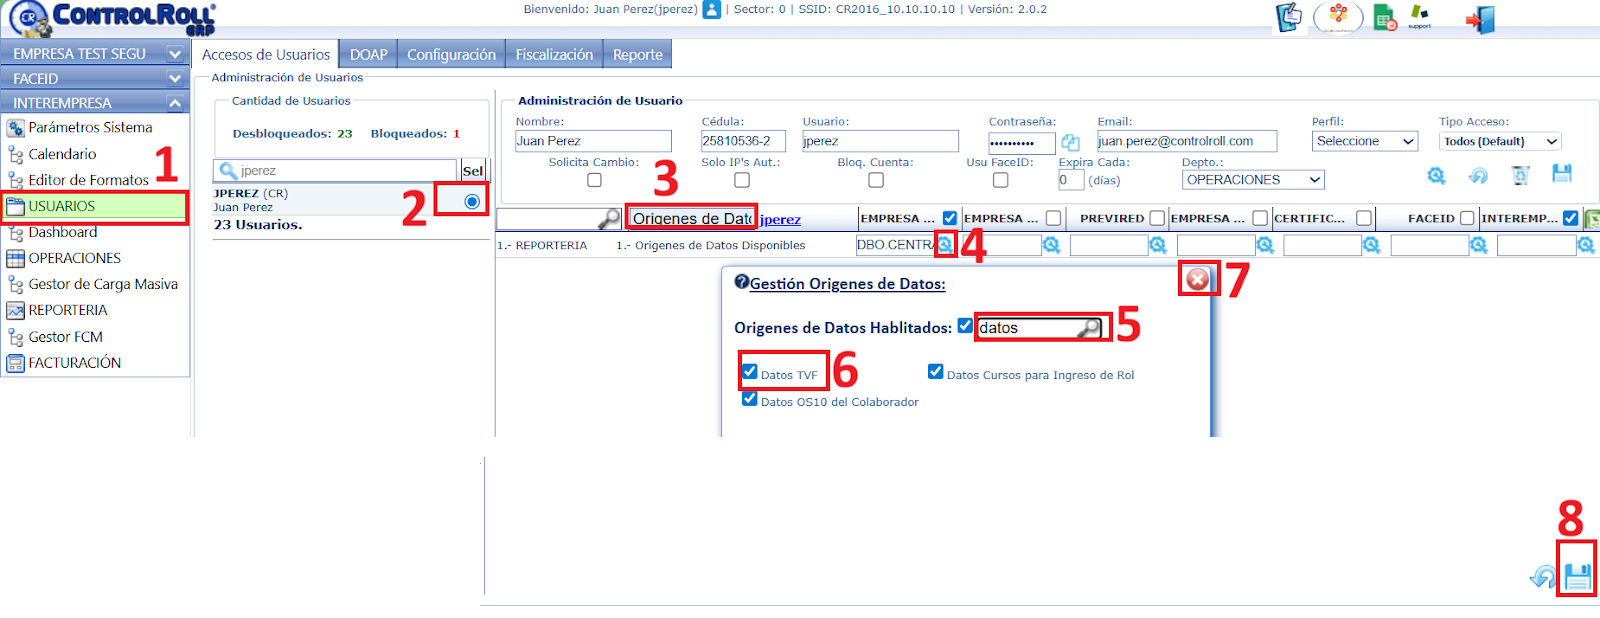Click search gear icon next to DBO.CENTRAL
Image resolution: width=1600 pixels, height=618 pixels.
[x=945, y=245]
